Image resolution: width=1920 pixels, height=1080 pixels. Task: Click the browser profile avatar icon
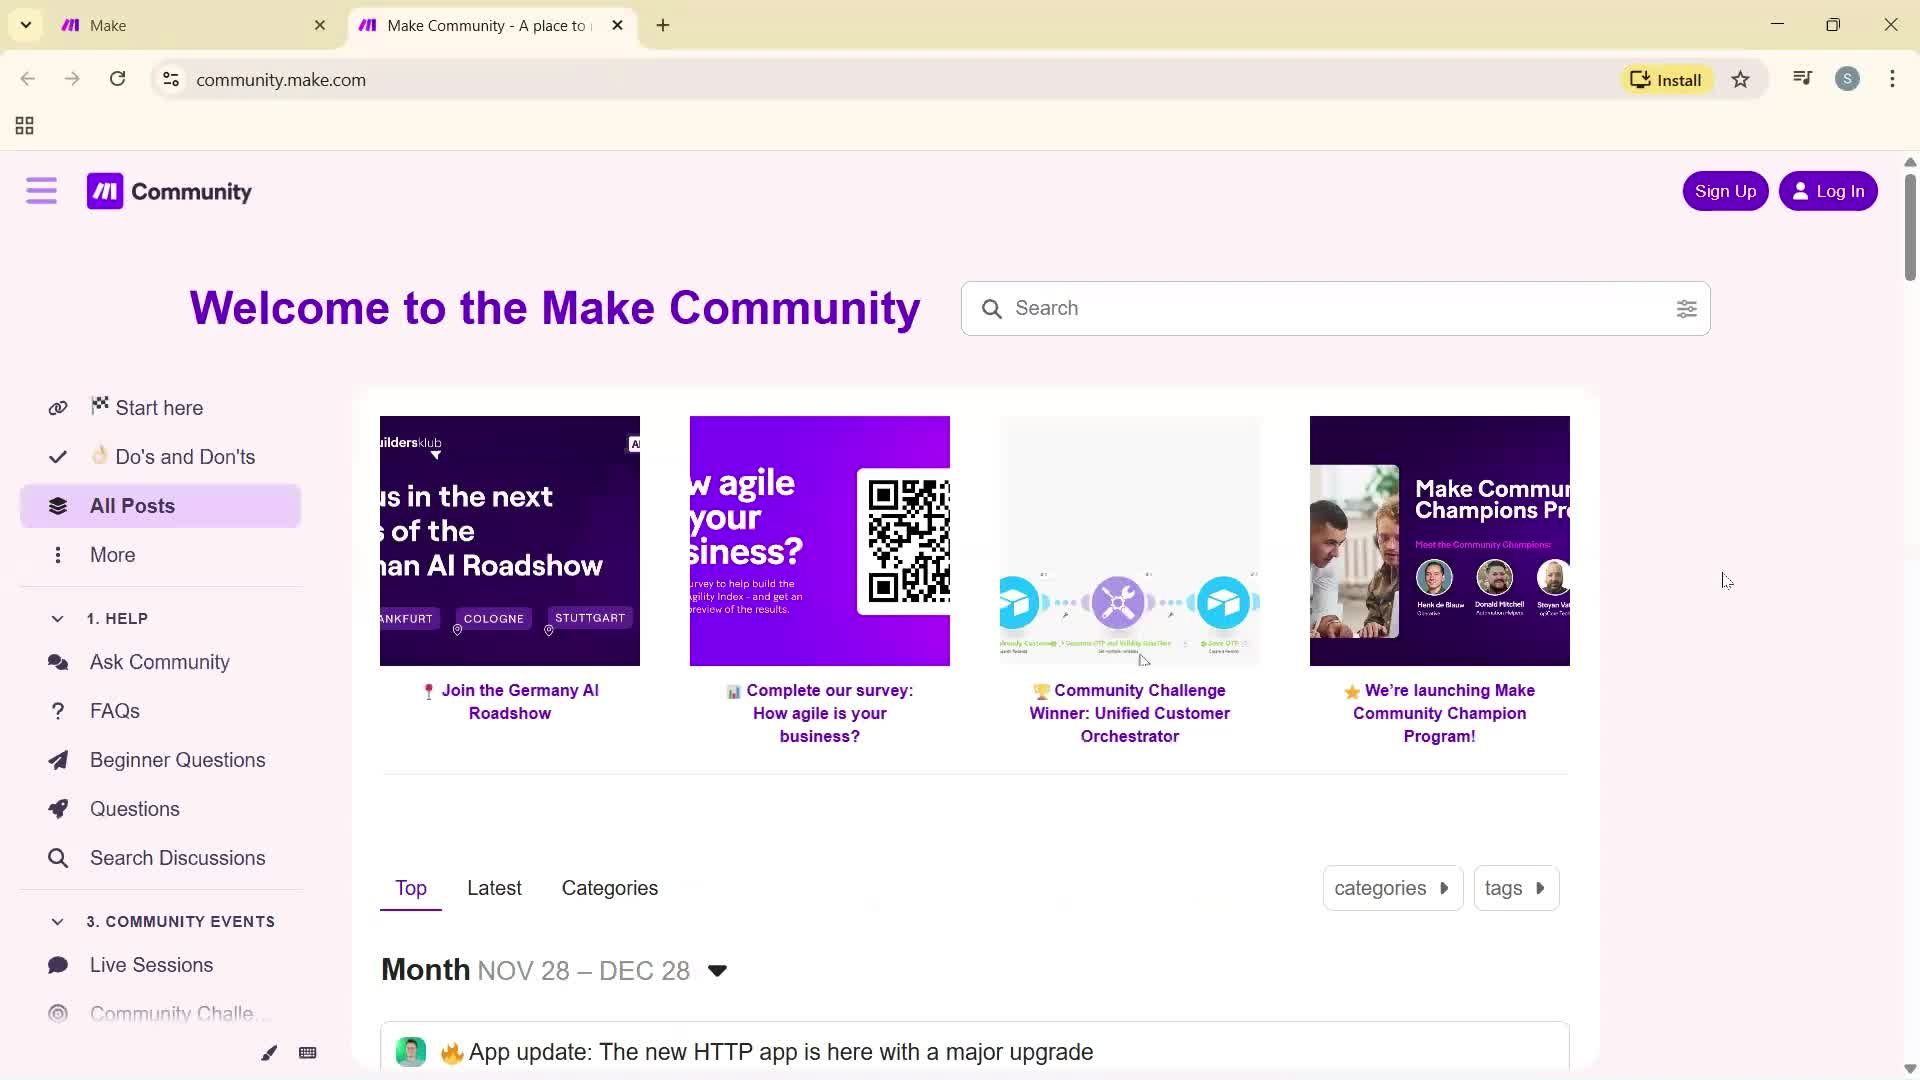tap(1848, 79)
